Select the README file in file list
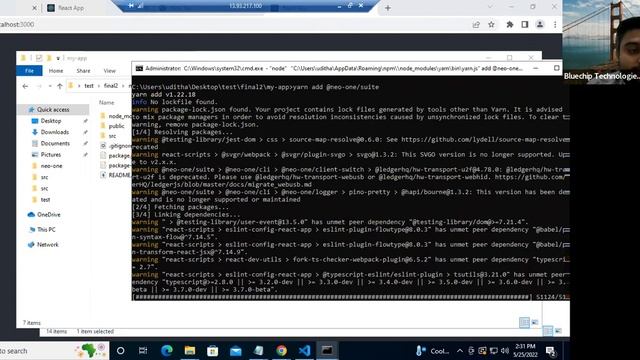Screen dimensions: 640x360 pos(116,175)
